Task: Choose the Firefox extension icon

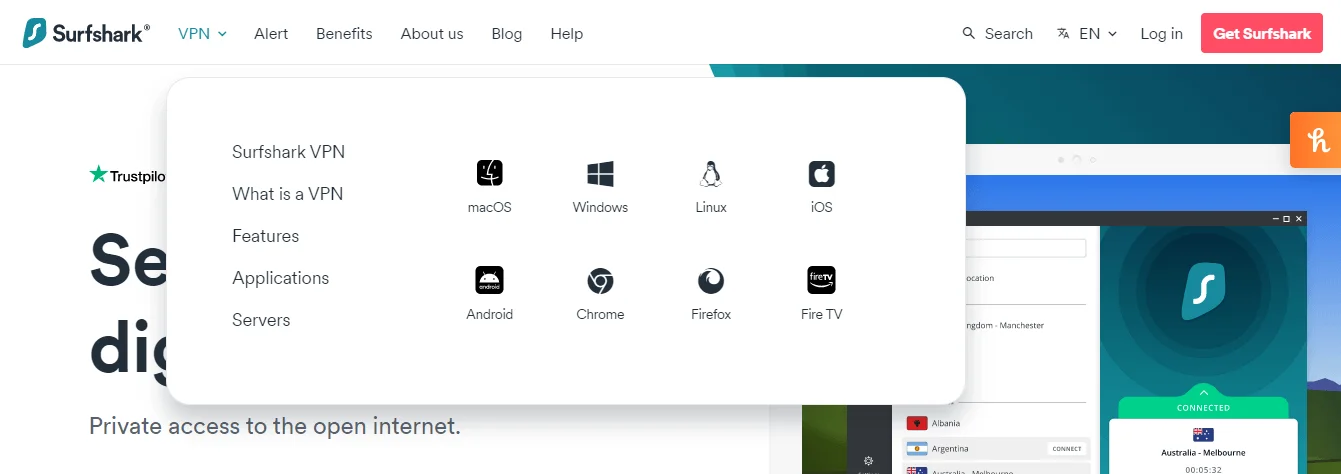Action: [711, 280]
